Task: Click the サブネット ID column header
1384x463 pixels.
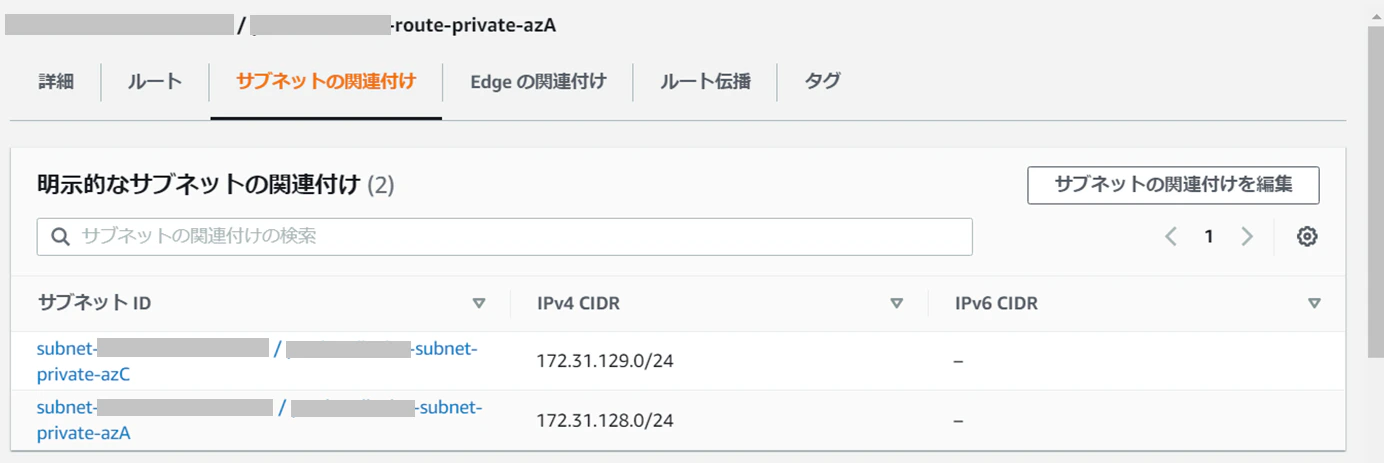Action: tap(94, 303)
